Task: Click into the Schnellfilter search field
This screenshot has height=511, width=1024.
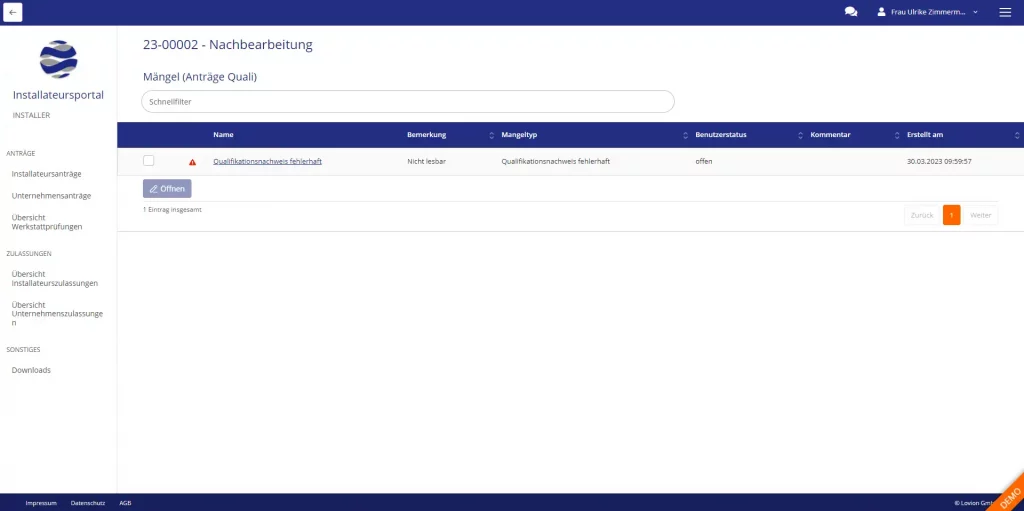Action: [408, 101]
